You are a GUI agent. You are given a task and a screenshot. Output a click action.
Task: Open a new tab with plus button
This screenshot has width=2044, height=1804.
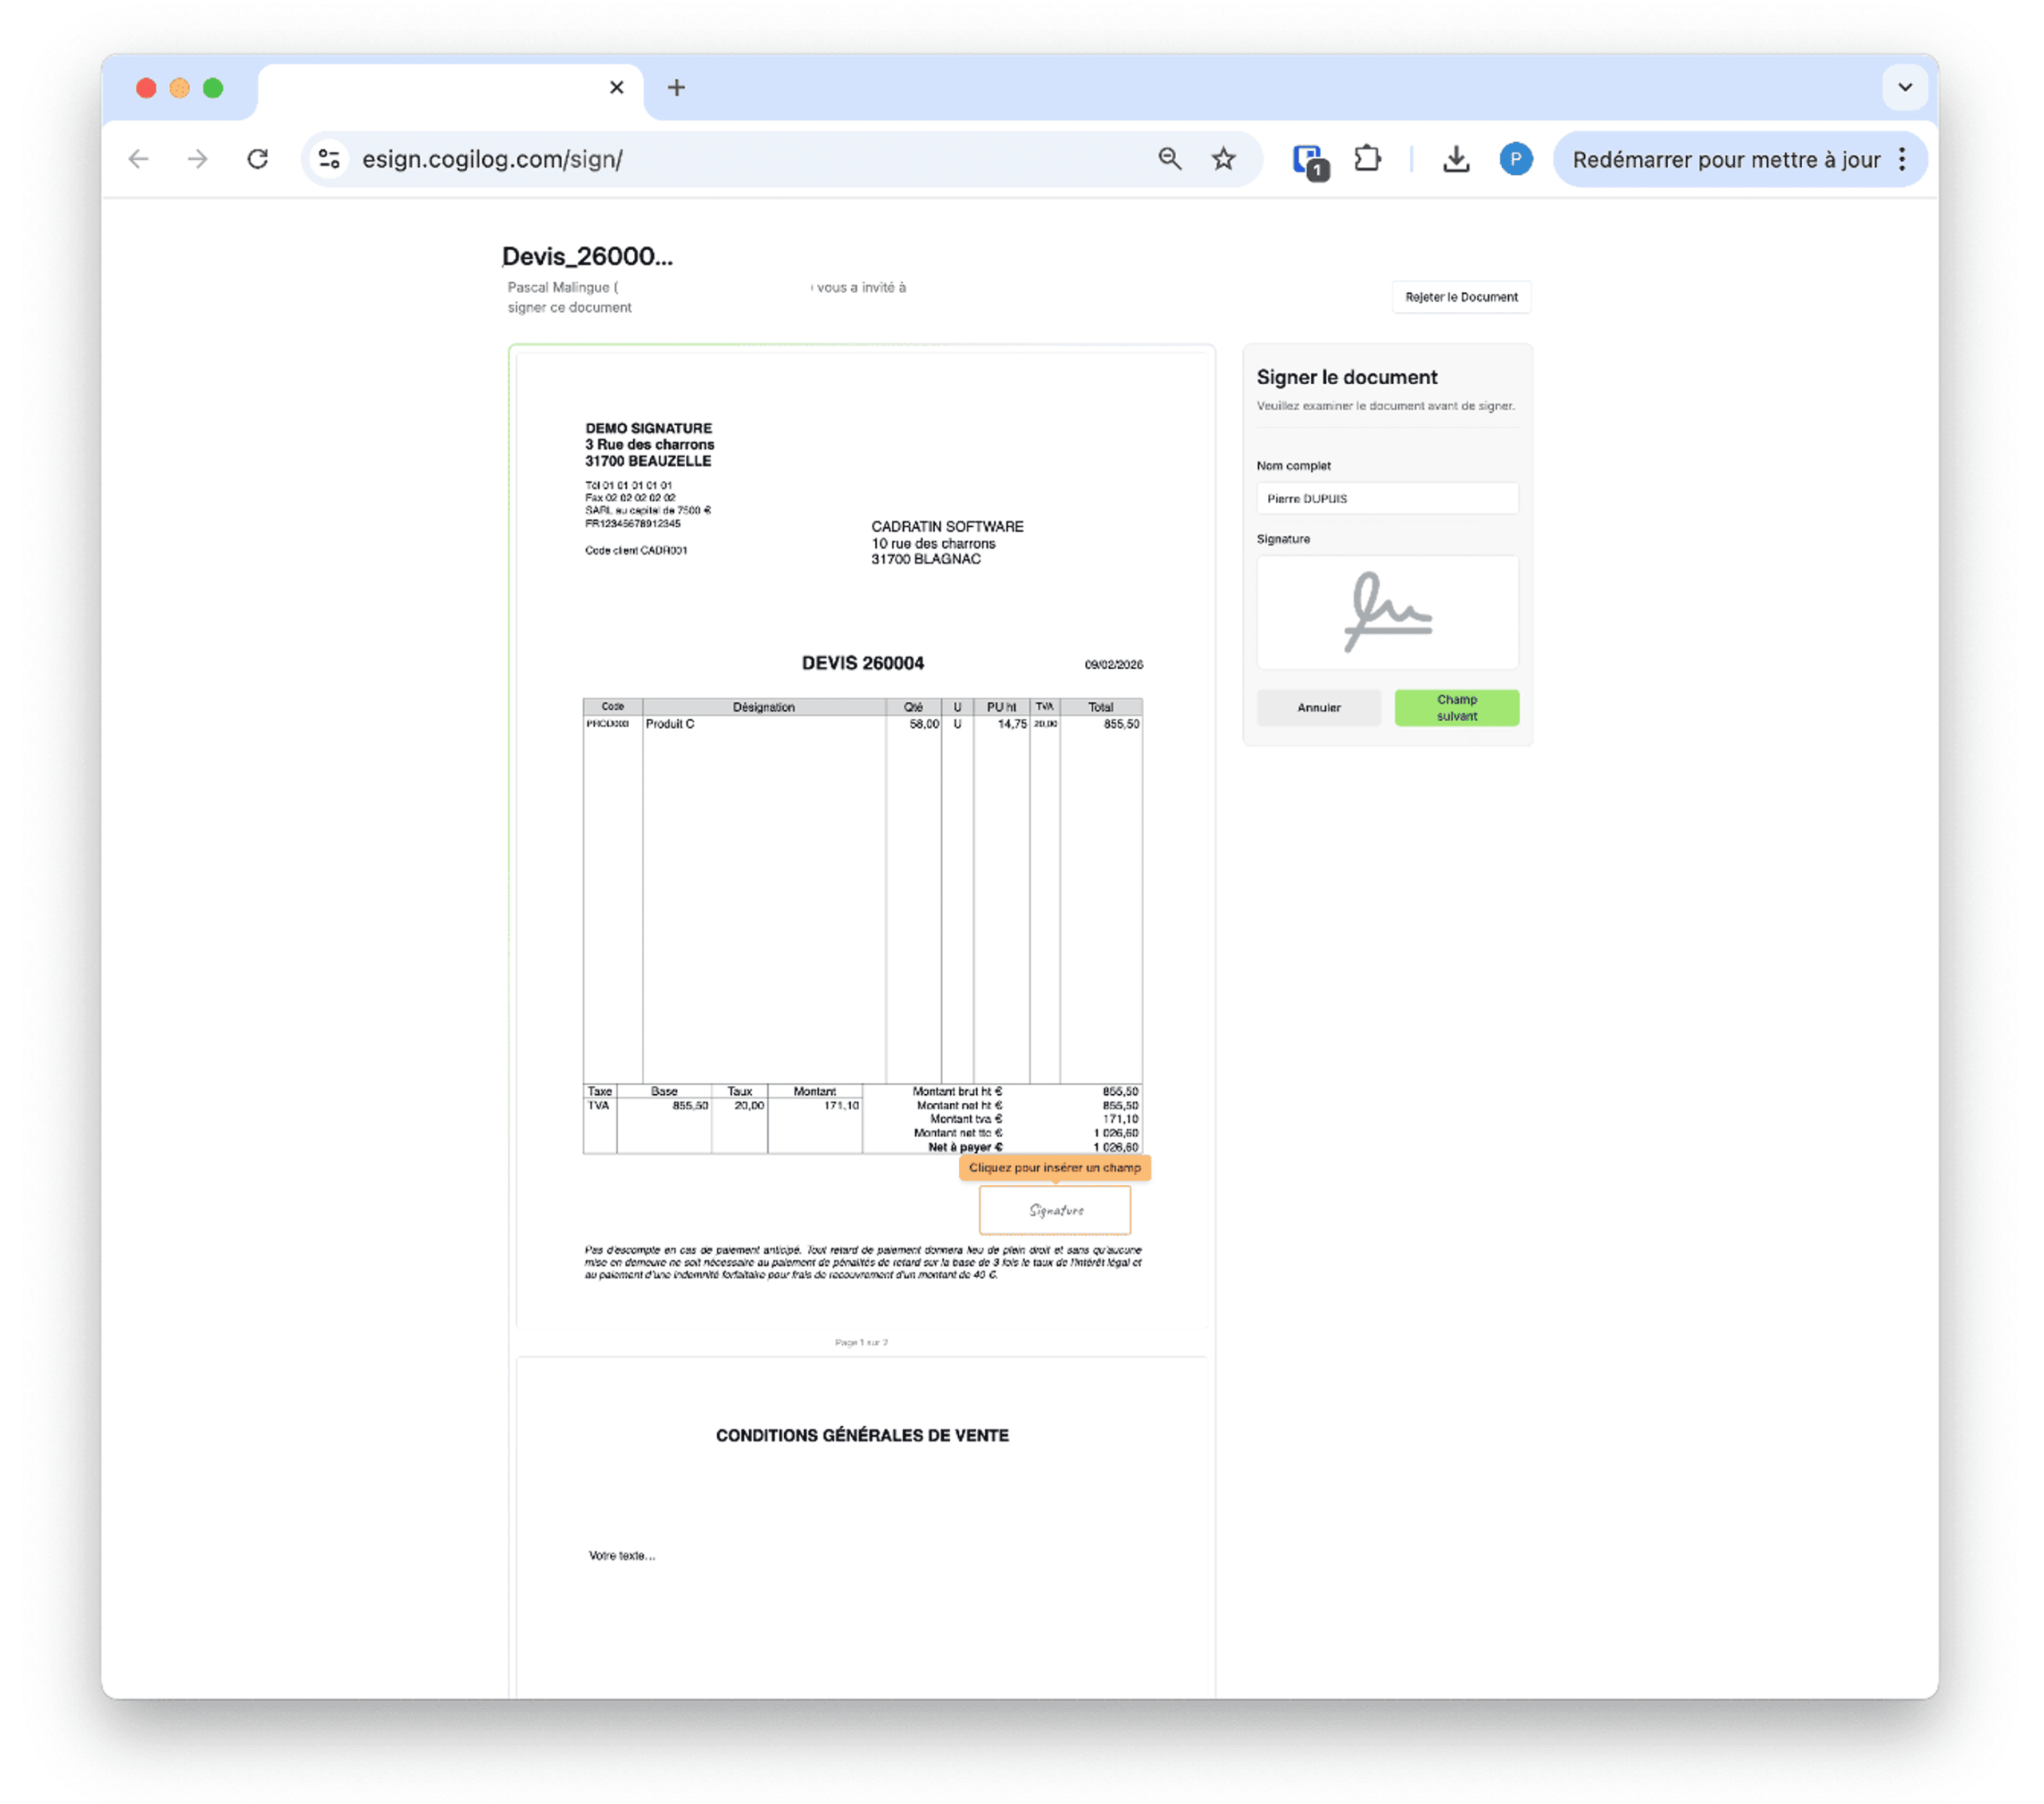676,88
